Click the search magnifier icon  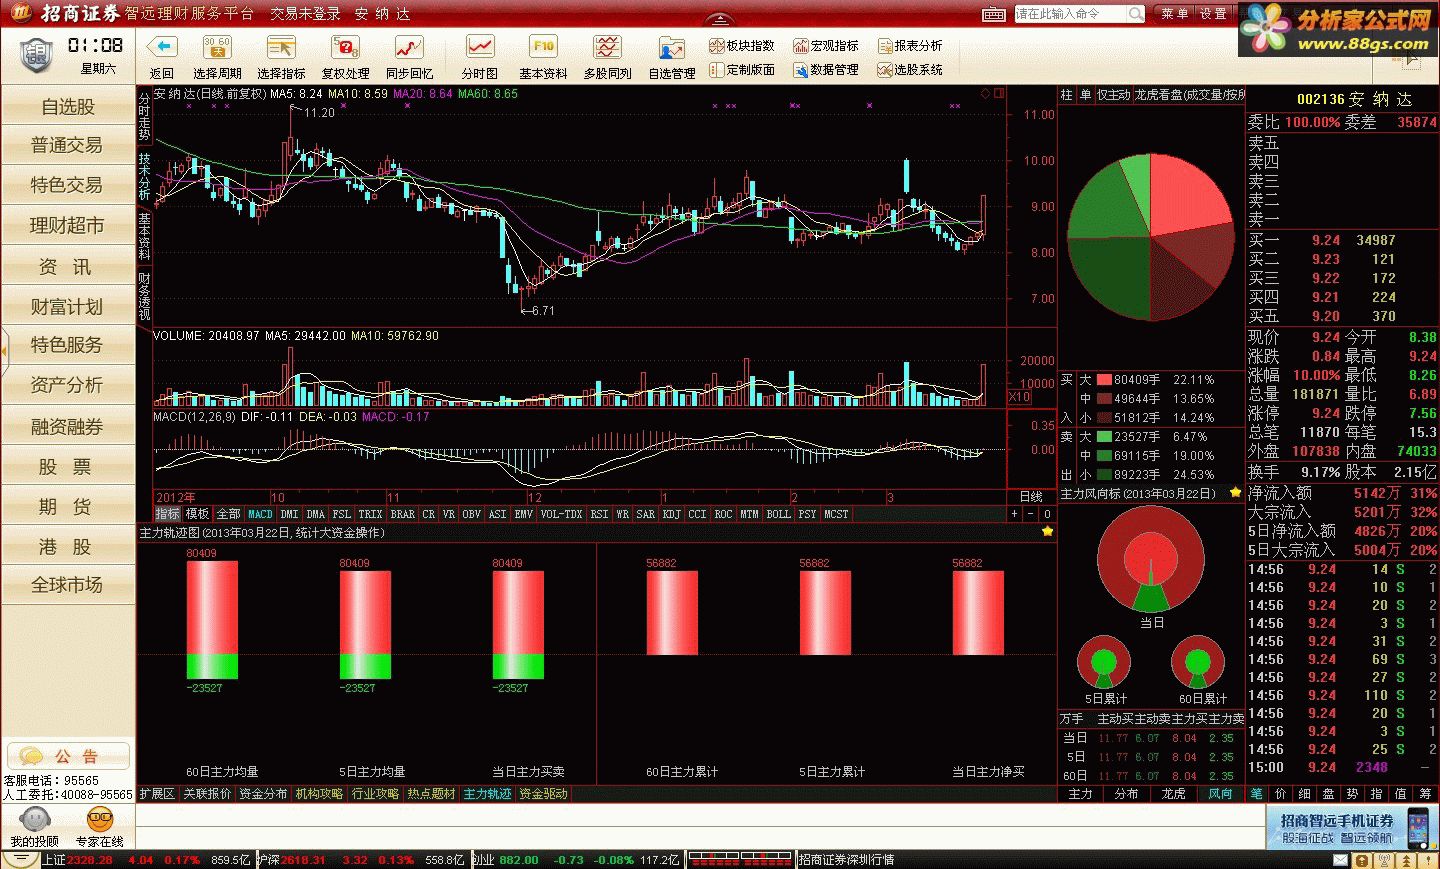pyautogui.click(x=1136, y=13)
